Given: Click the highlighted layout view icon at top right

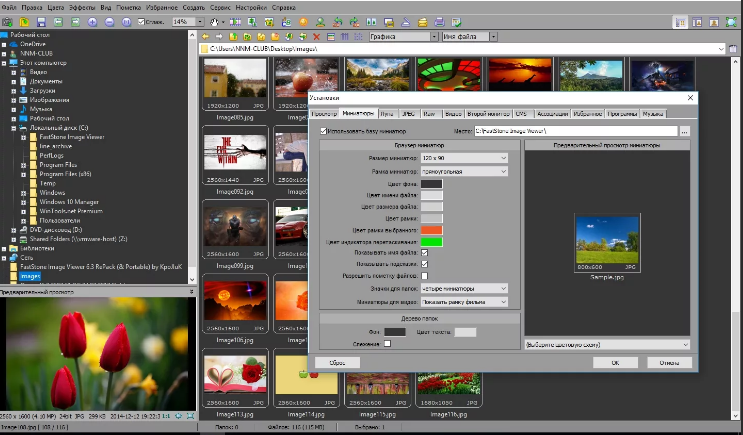Looking at the screenshot, I should pyautogui.click(x=680, y=21).
